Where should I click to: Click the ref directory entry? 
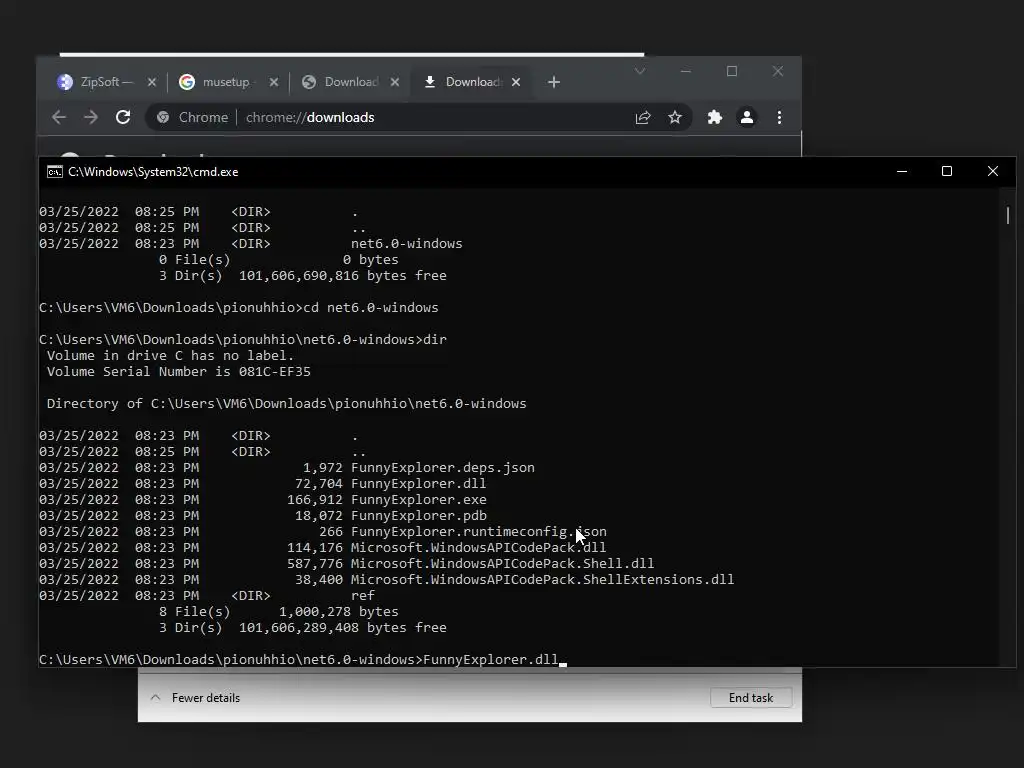tap(362, 596)
